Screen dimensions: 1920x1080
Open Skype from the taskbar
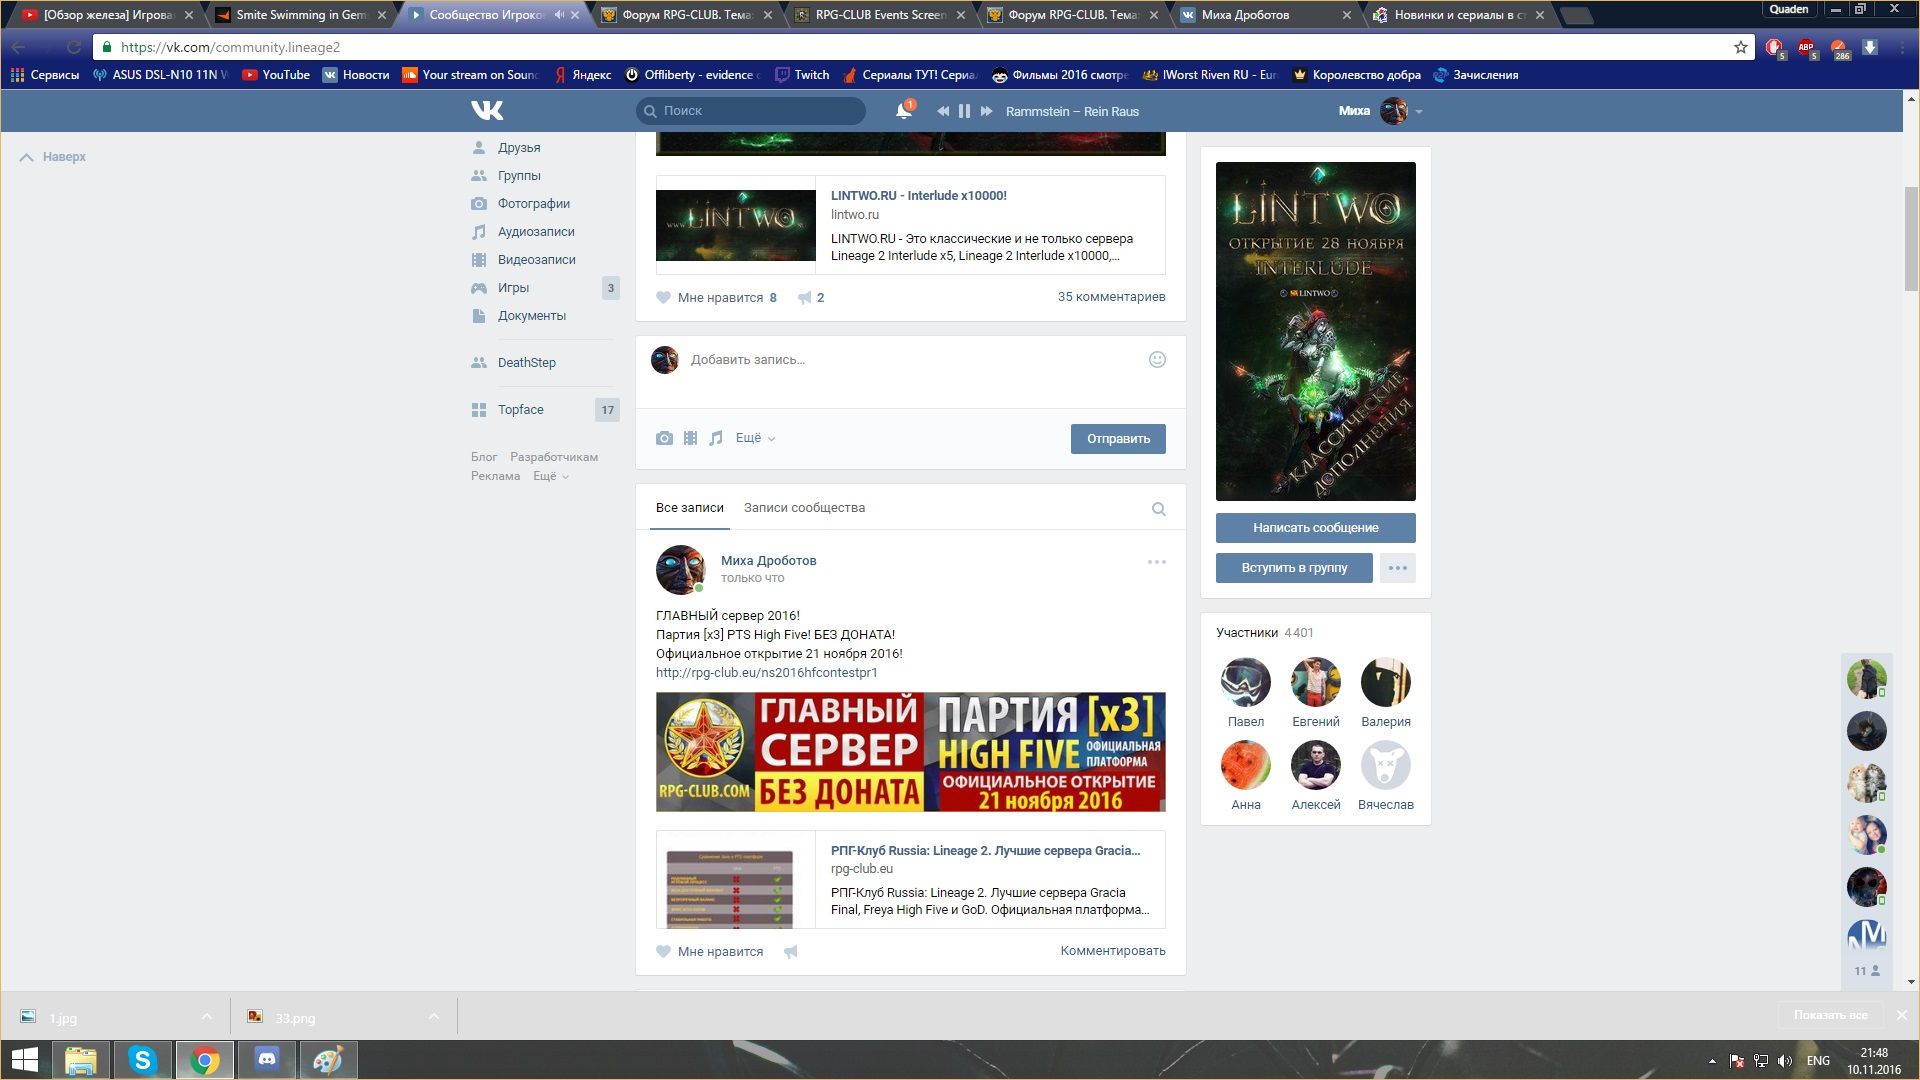[142, 1060]
